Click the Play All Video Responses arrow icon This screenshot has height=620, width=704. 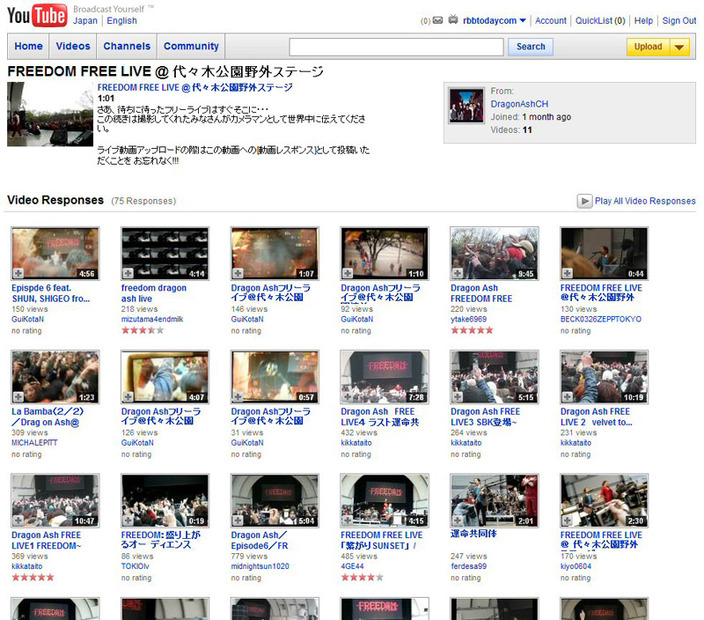click(584, 201)
